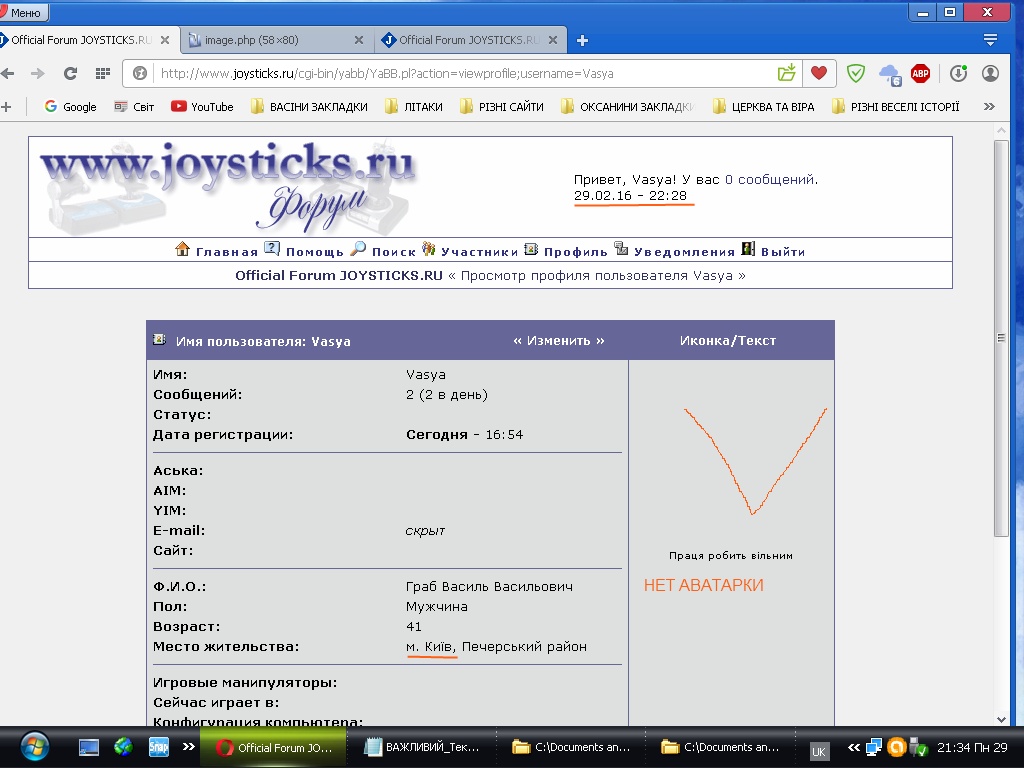
Task: Expand hidden system tray icons
Action: point(854,748)
